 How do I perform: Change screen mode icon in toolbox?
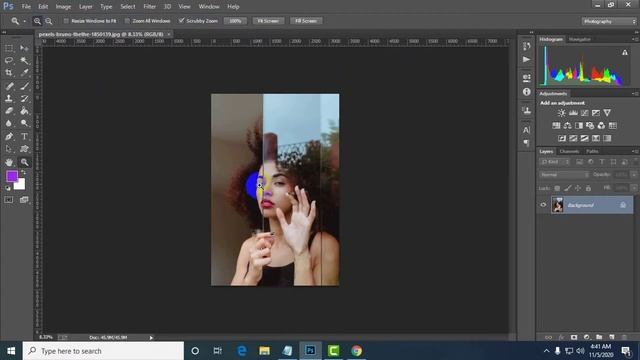(24, 200)
